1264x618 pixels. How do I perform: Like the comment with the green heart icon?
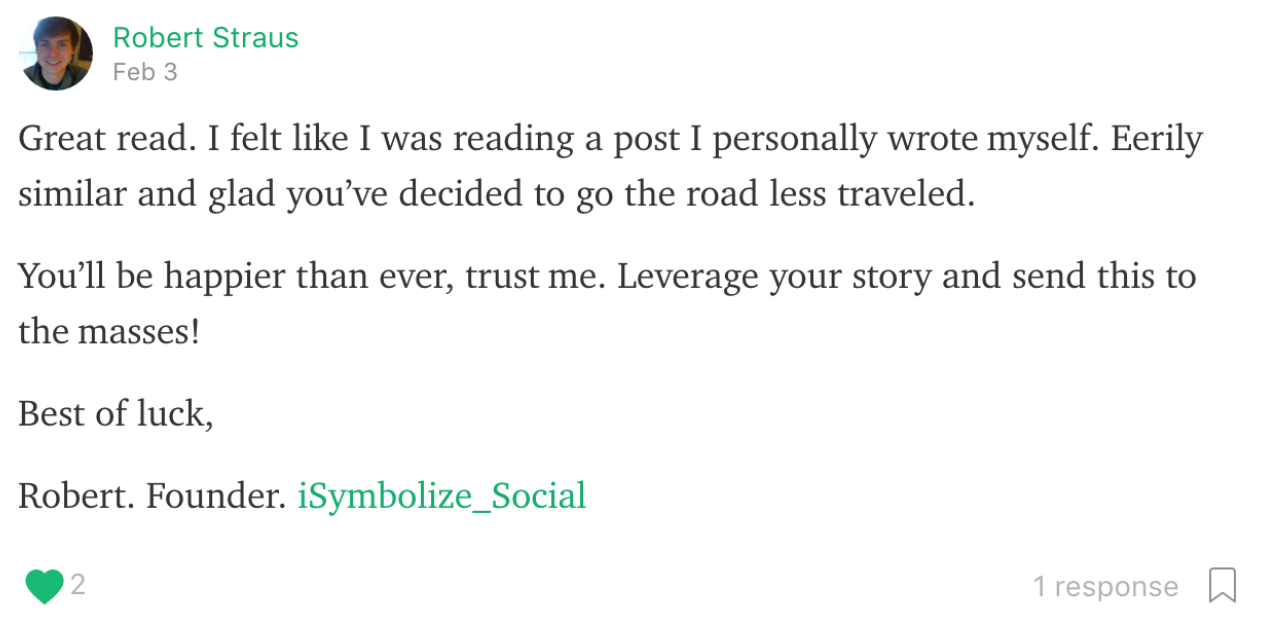coord(44,586)
